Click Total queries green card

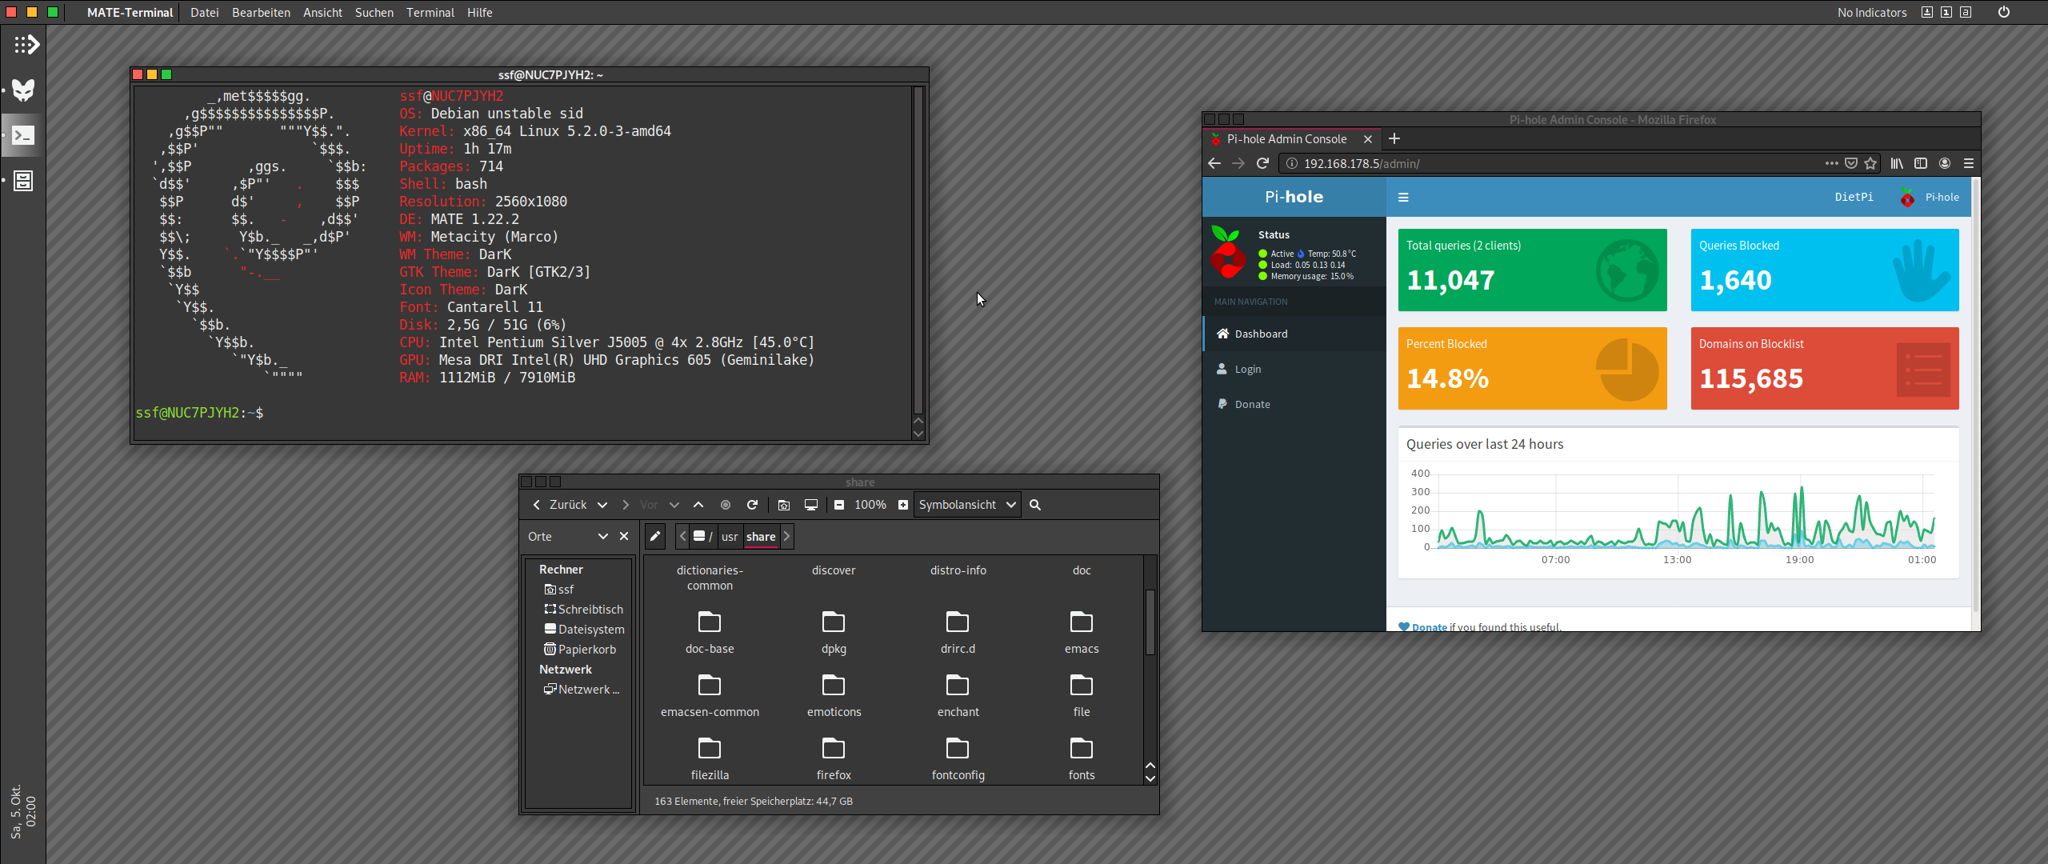1532,270
